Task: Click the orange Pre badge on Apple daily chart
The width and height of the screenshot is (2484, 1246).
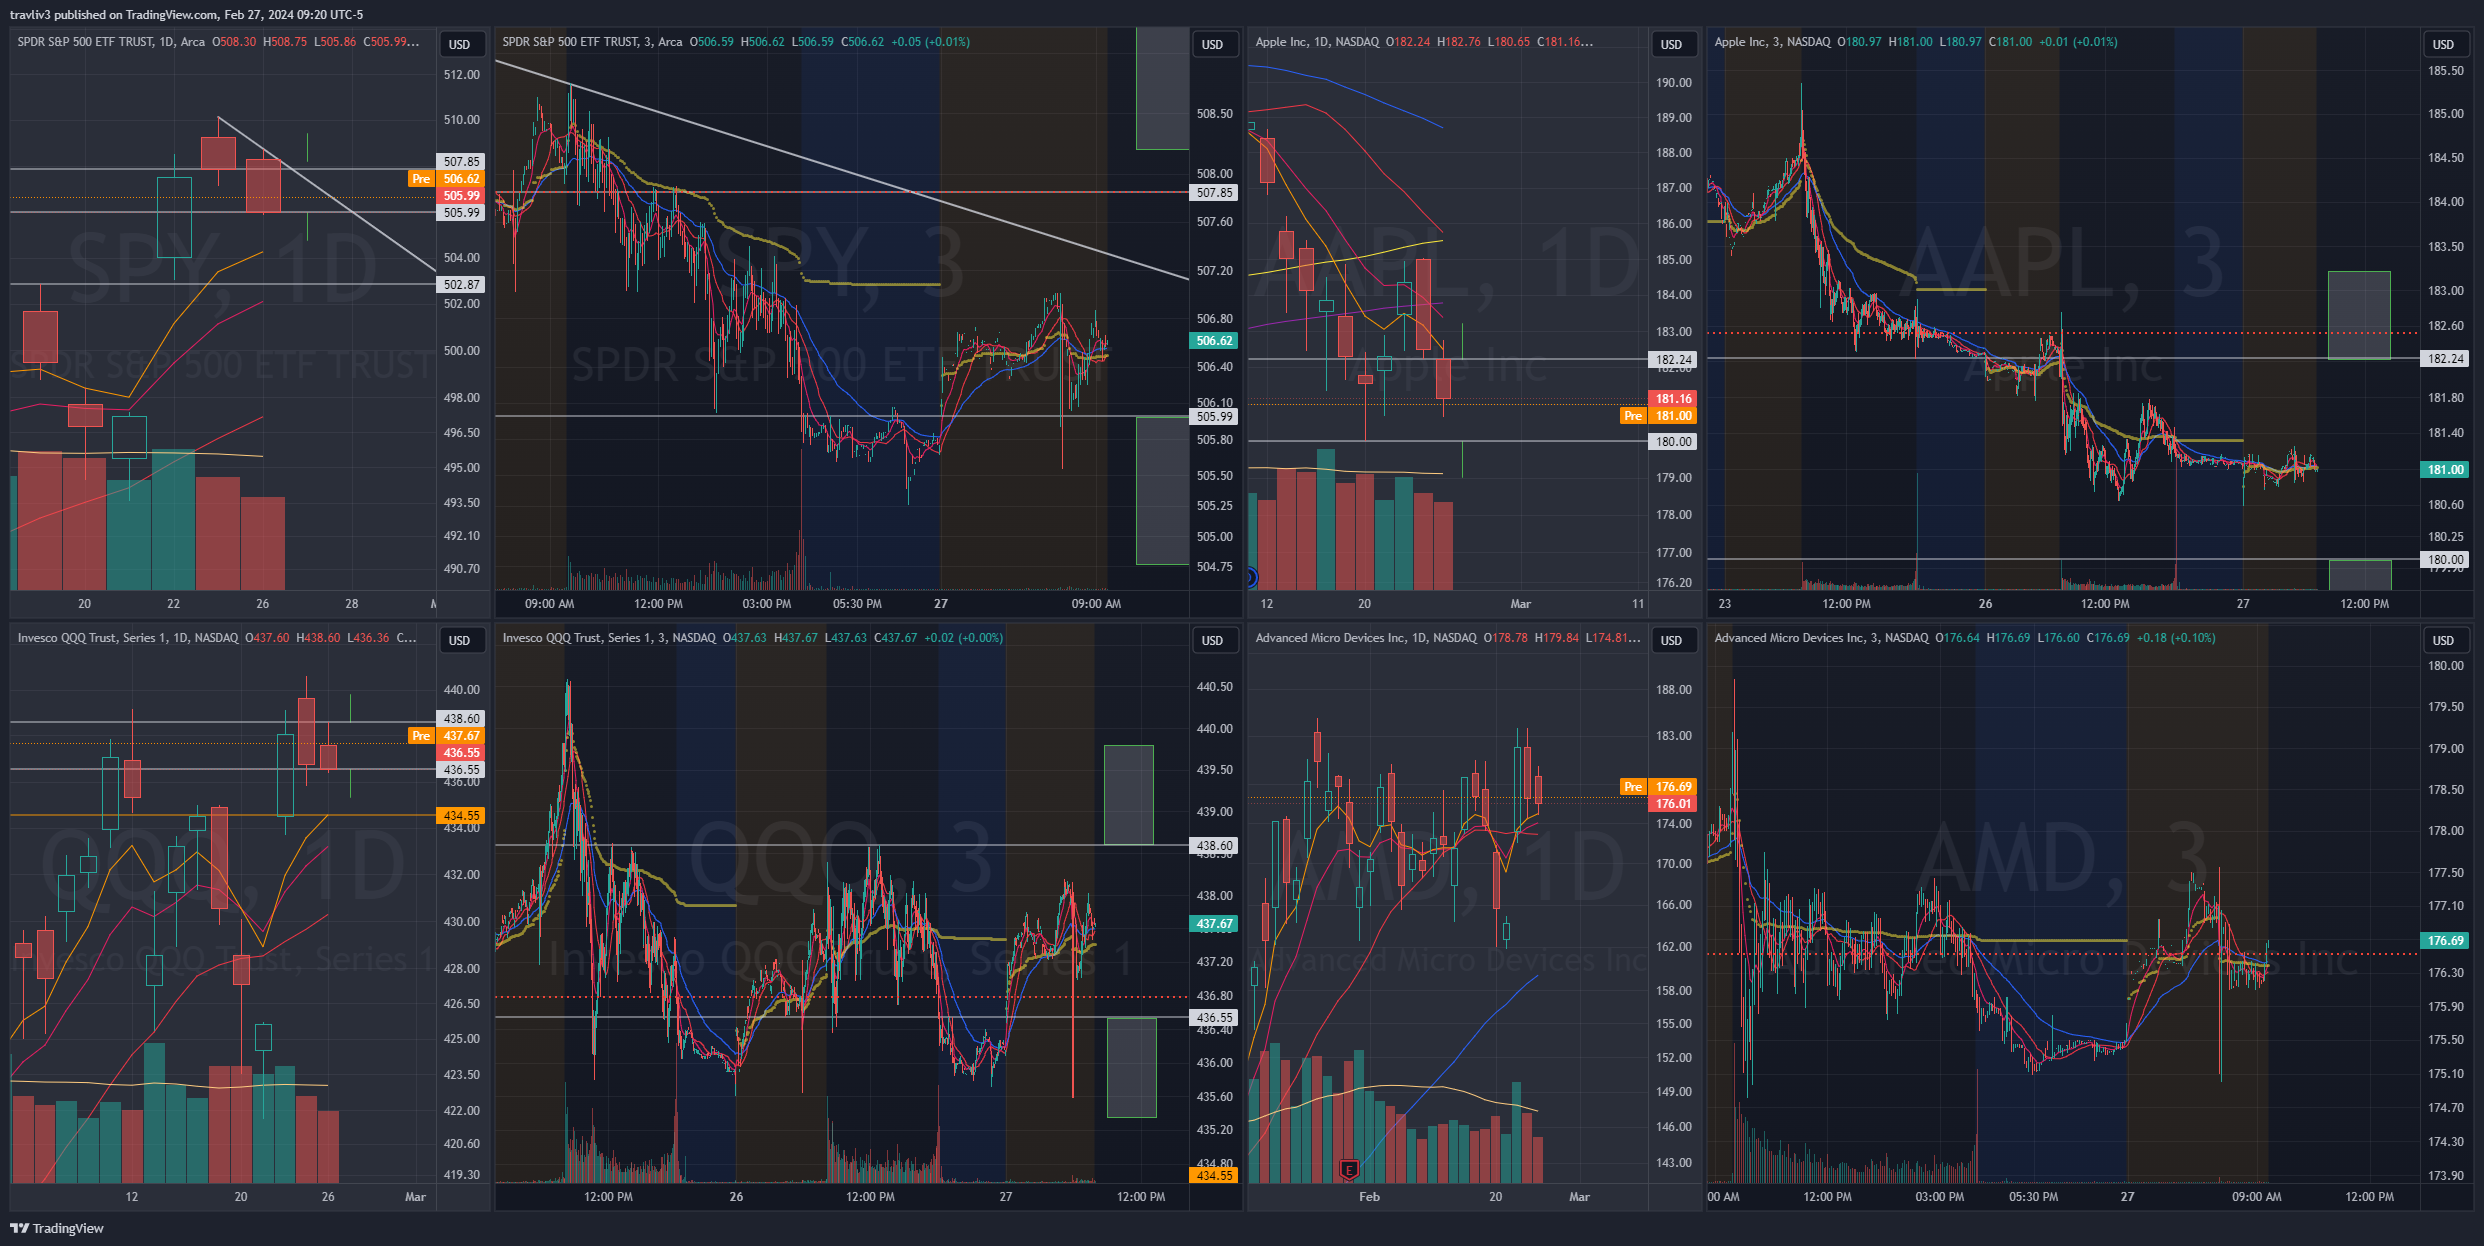Action: (1633, 416)
